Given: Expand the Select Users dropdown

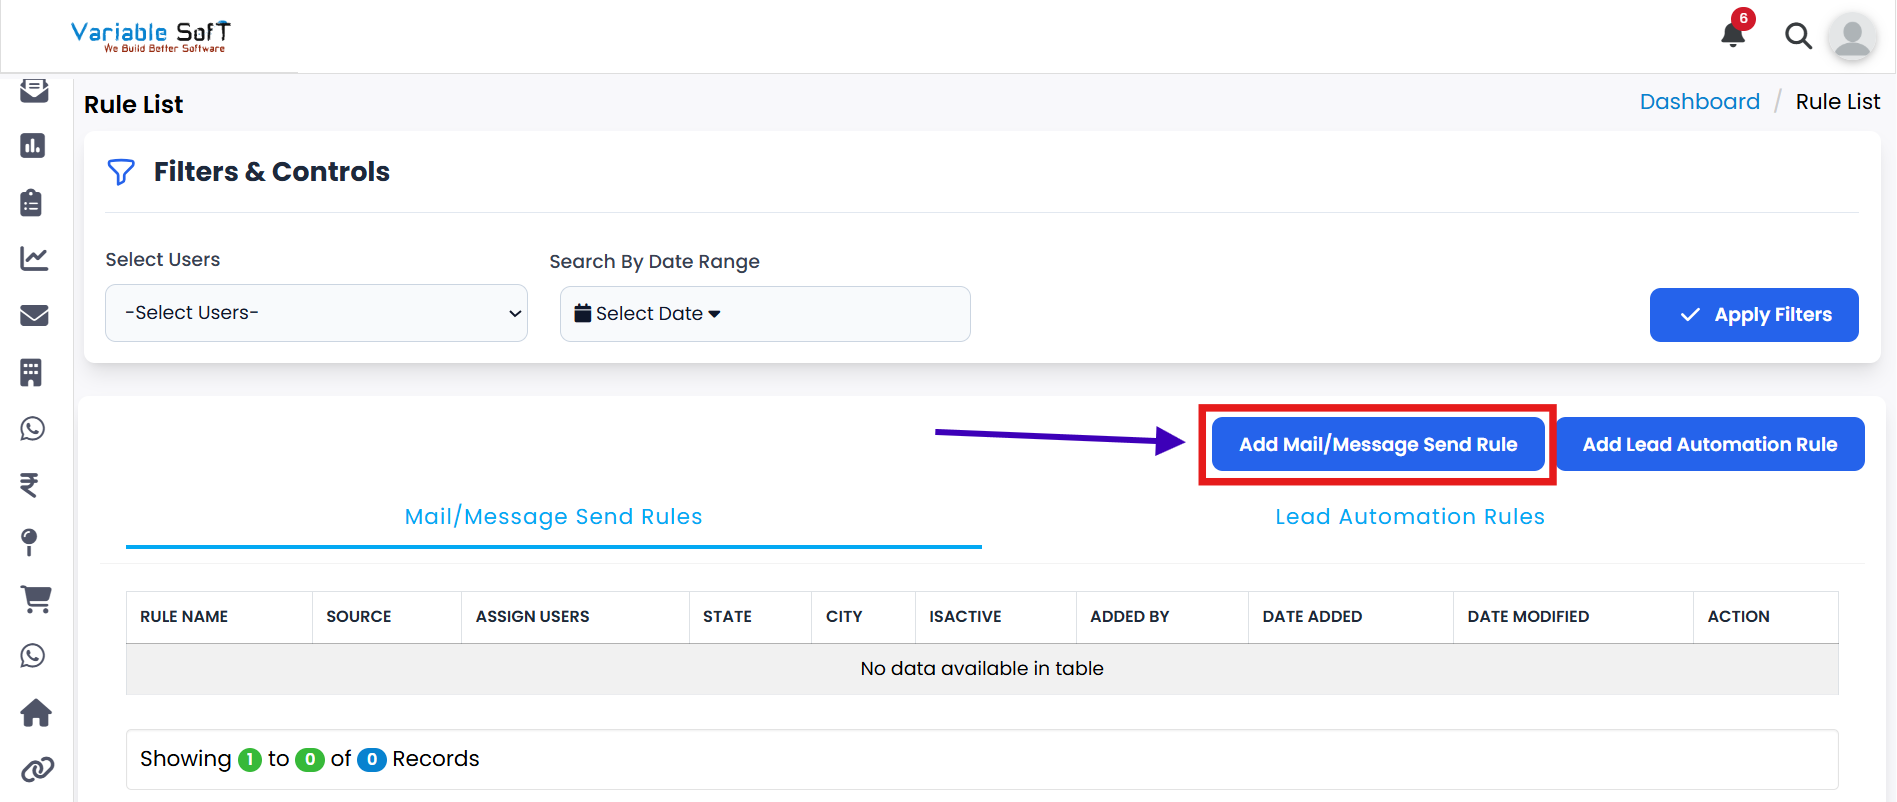Looking at the screenshot, I should click(x=316, y=313).
